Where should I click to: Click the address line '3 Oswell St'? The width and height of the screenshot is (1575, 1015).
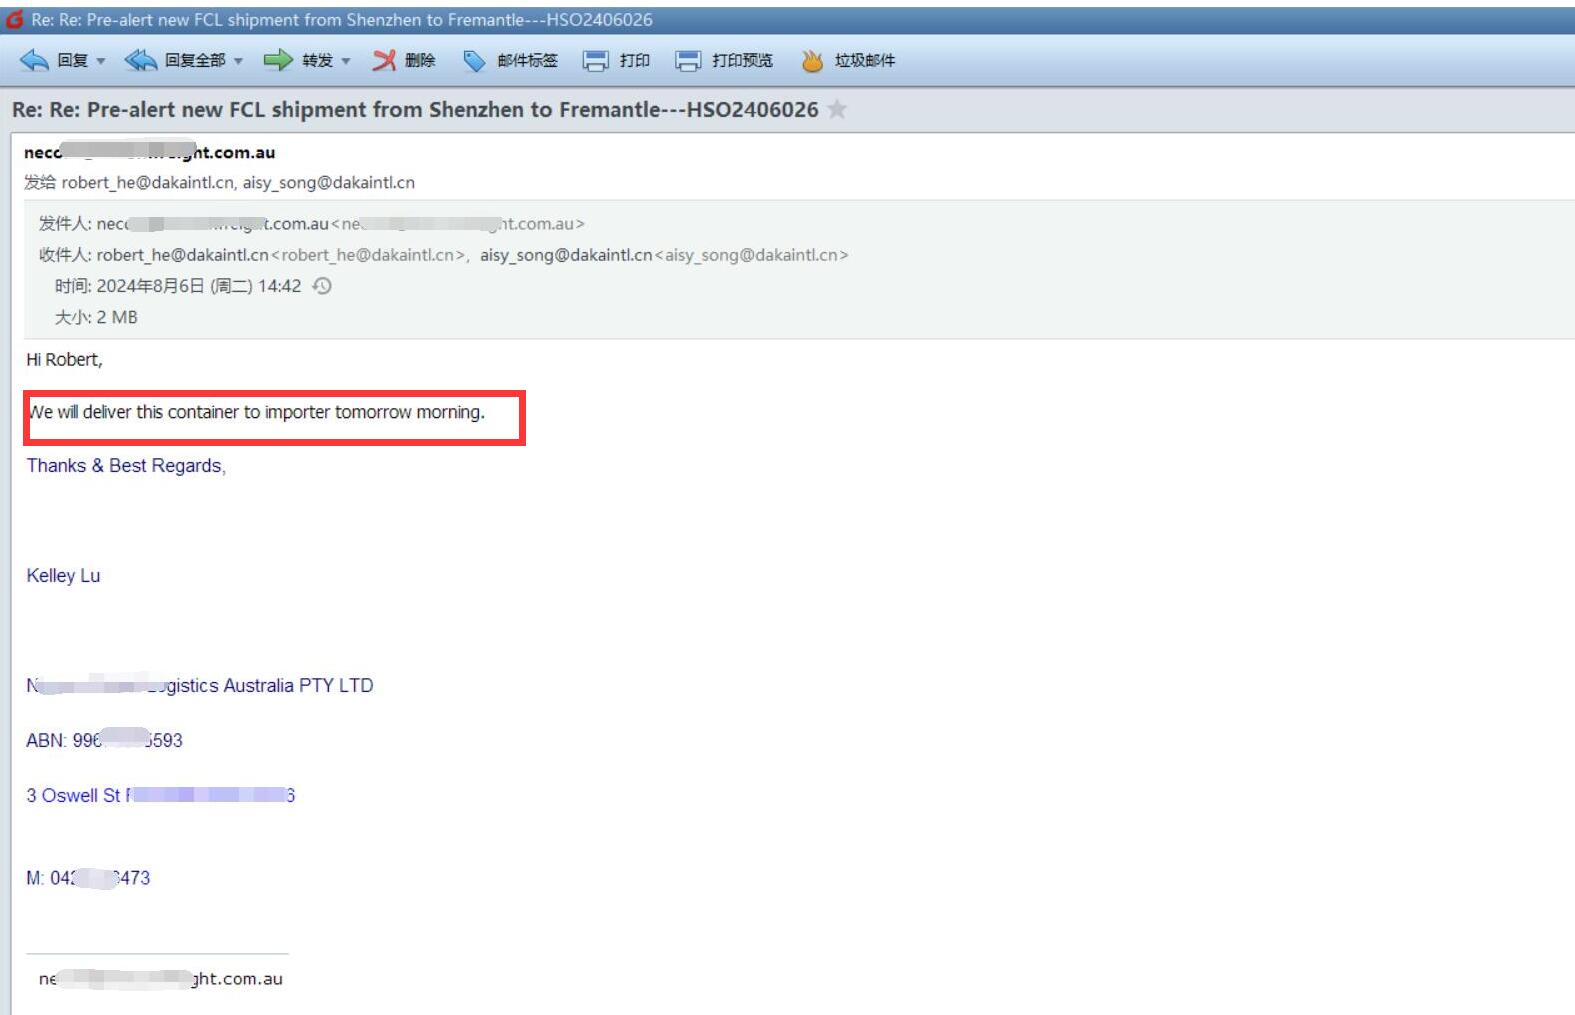point(160,796)
